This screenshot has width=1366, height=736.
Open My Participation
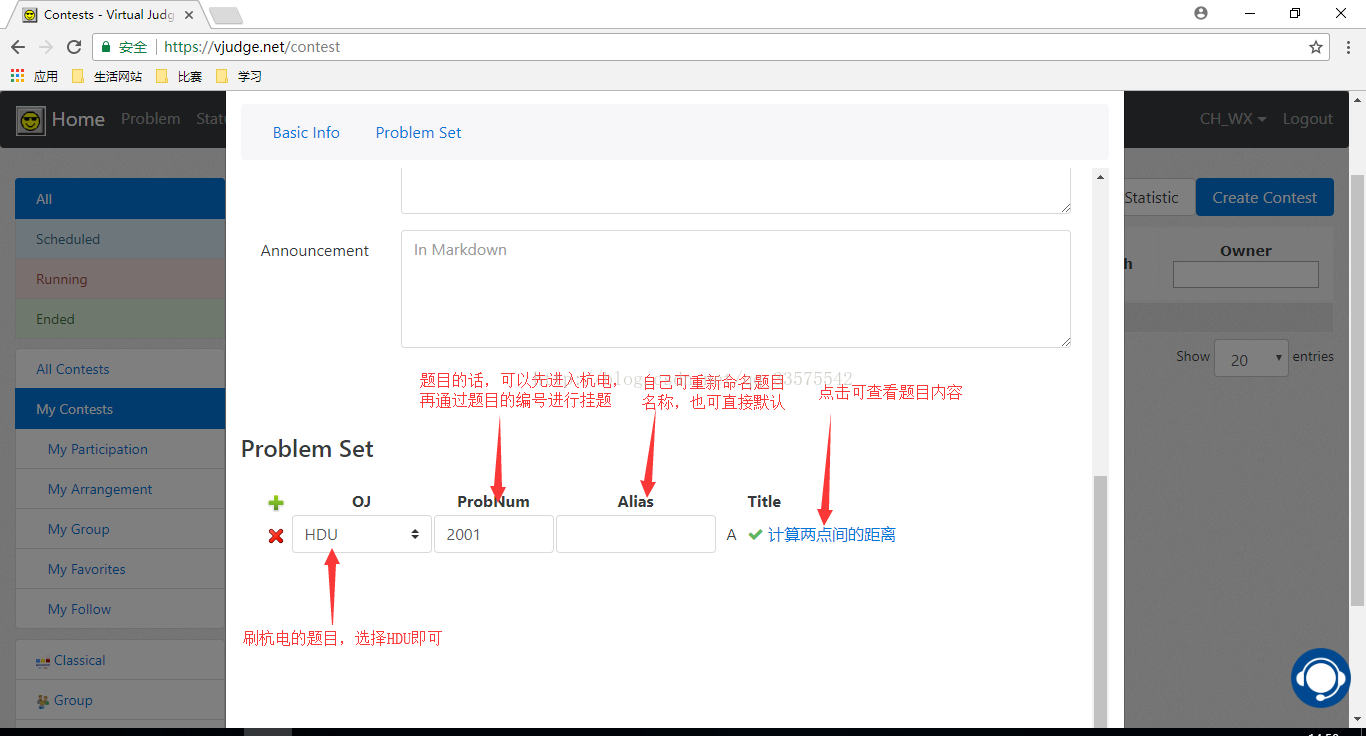click(x=120, y=449)
